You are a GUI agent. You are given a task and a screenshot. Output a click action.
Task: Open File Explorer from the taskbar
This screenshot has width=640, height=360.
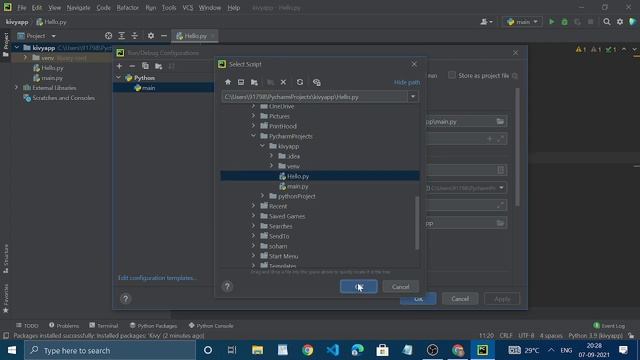click(x=258, y=350)
